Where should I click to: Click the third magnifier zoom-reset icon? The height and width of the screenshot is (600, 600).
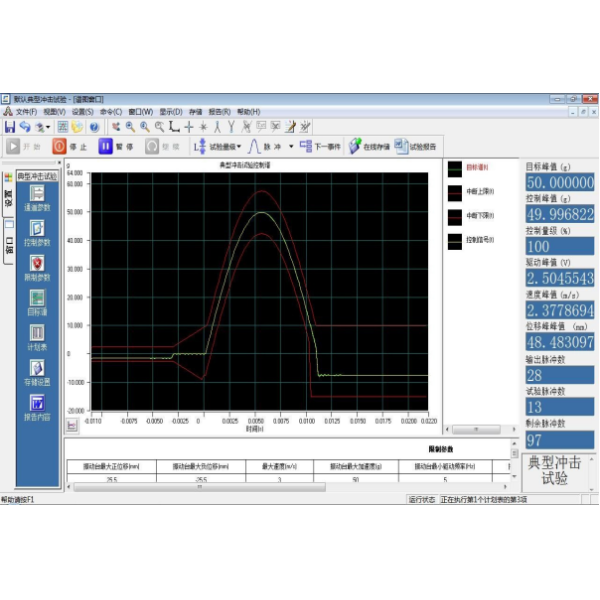[x=159, y=127]
